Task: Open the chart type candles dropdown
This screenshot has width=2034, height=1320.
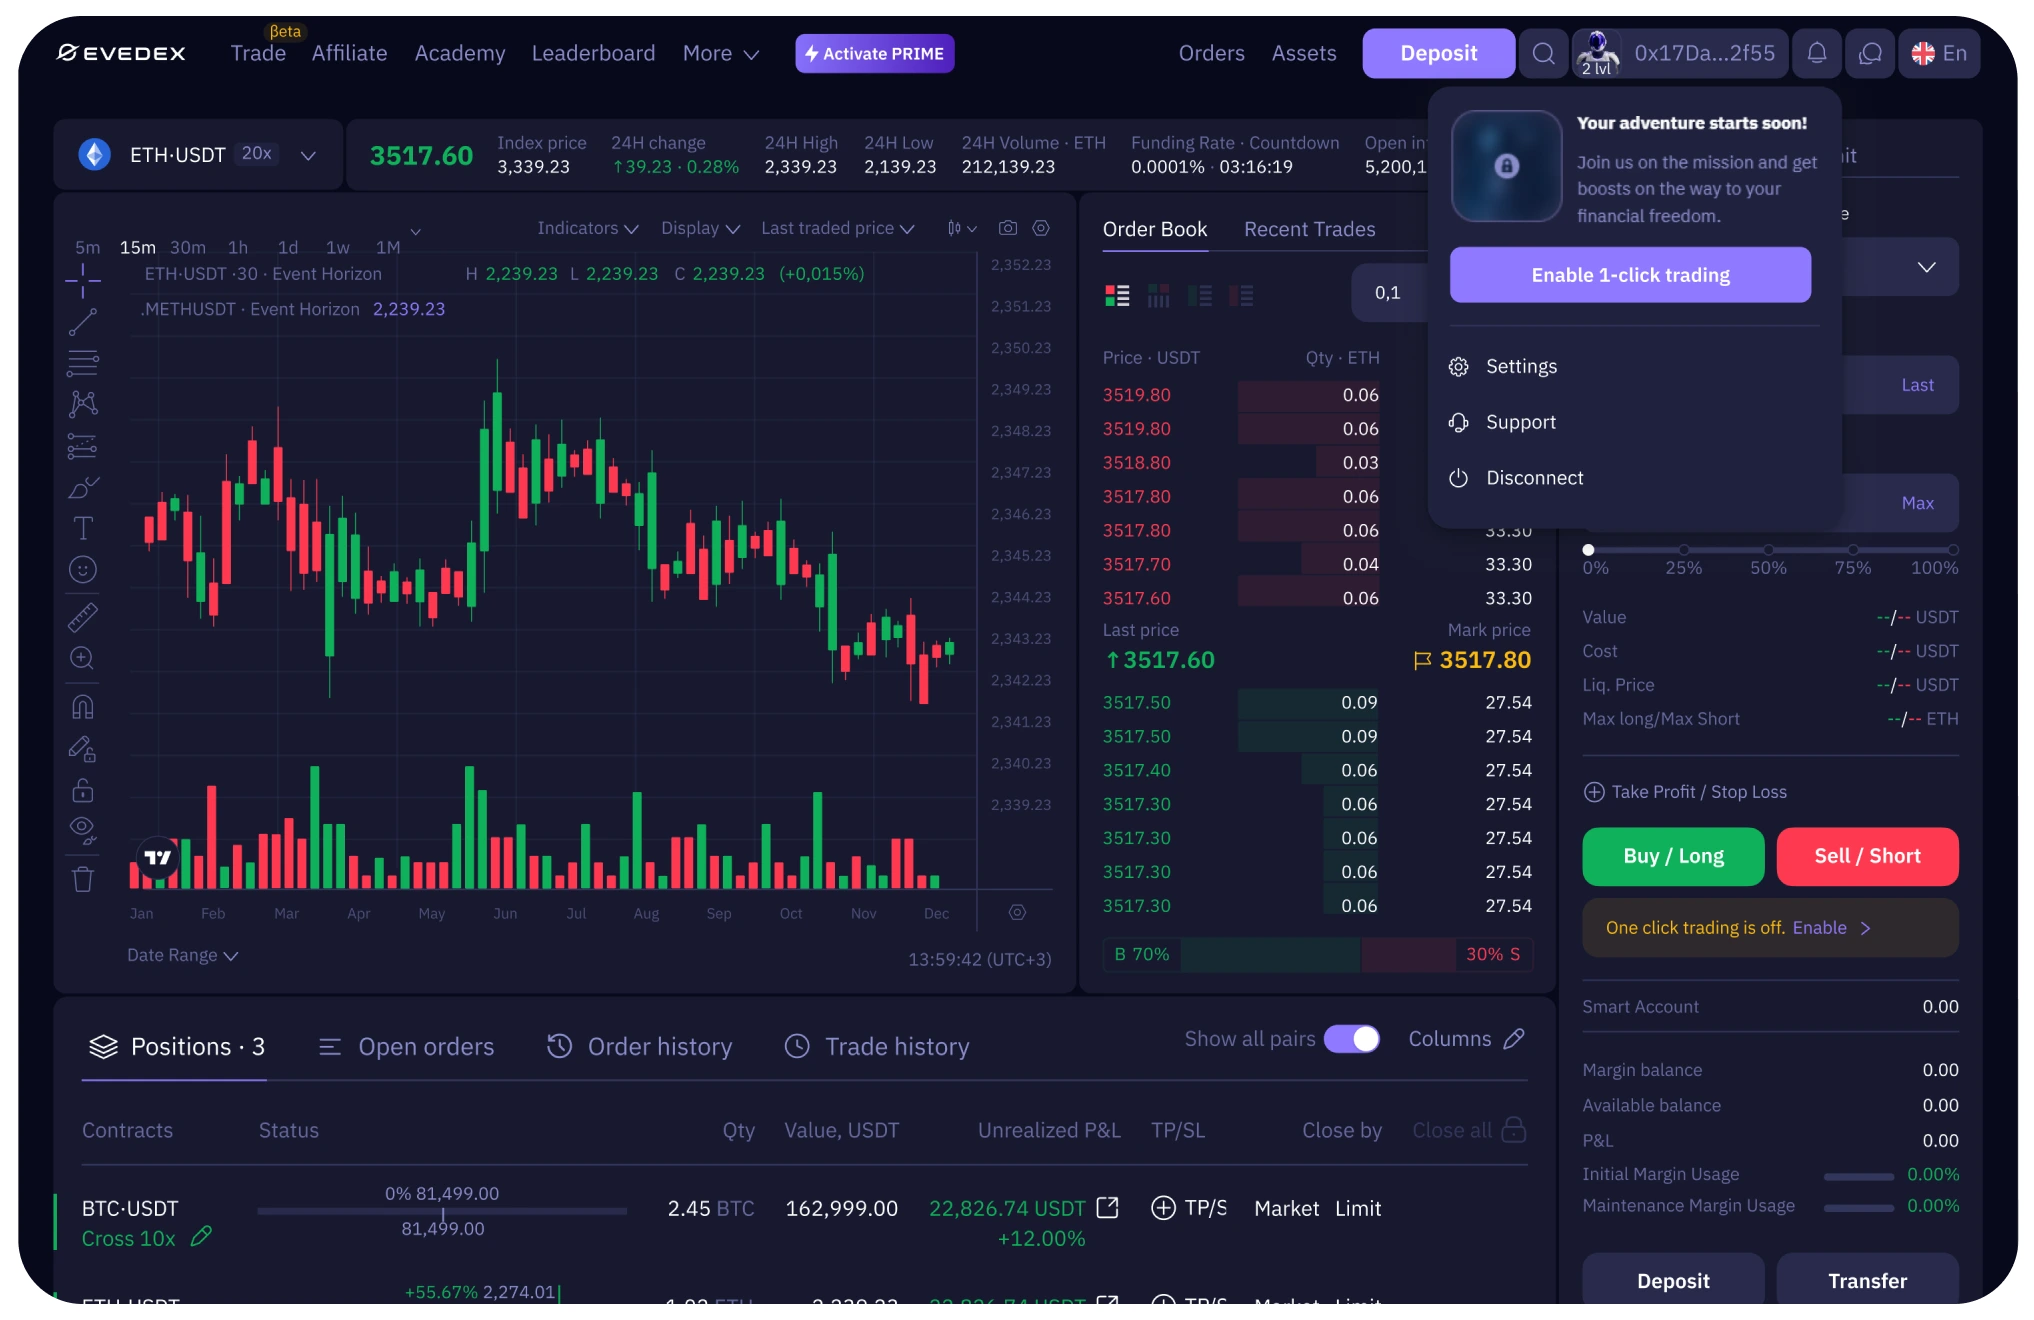Action: point(961,228)
